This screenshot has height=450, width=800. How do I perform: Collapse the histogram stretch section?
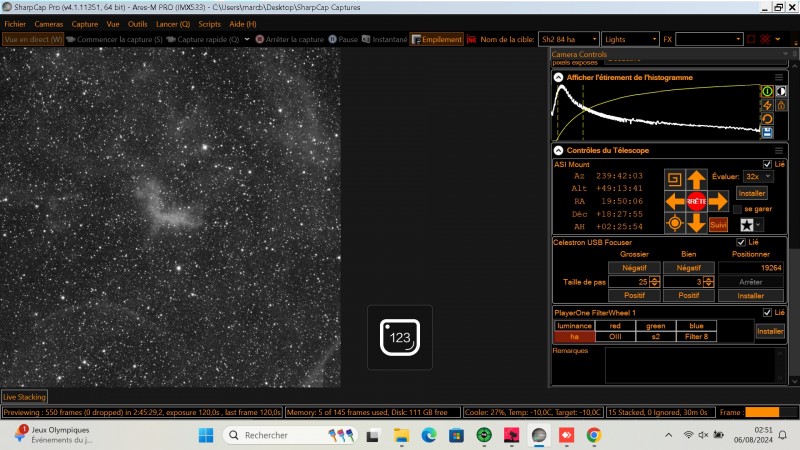(558, 78)
